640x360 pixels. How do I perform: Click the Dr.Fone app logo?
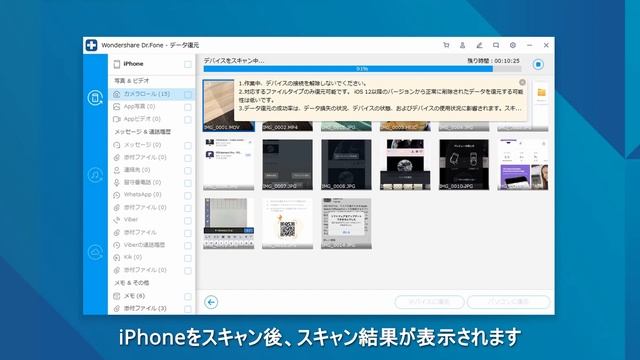(x=91, y=45)
